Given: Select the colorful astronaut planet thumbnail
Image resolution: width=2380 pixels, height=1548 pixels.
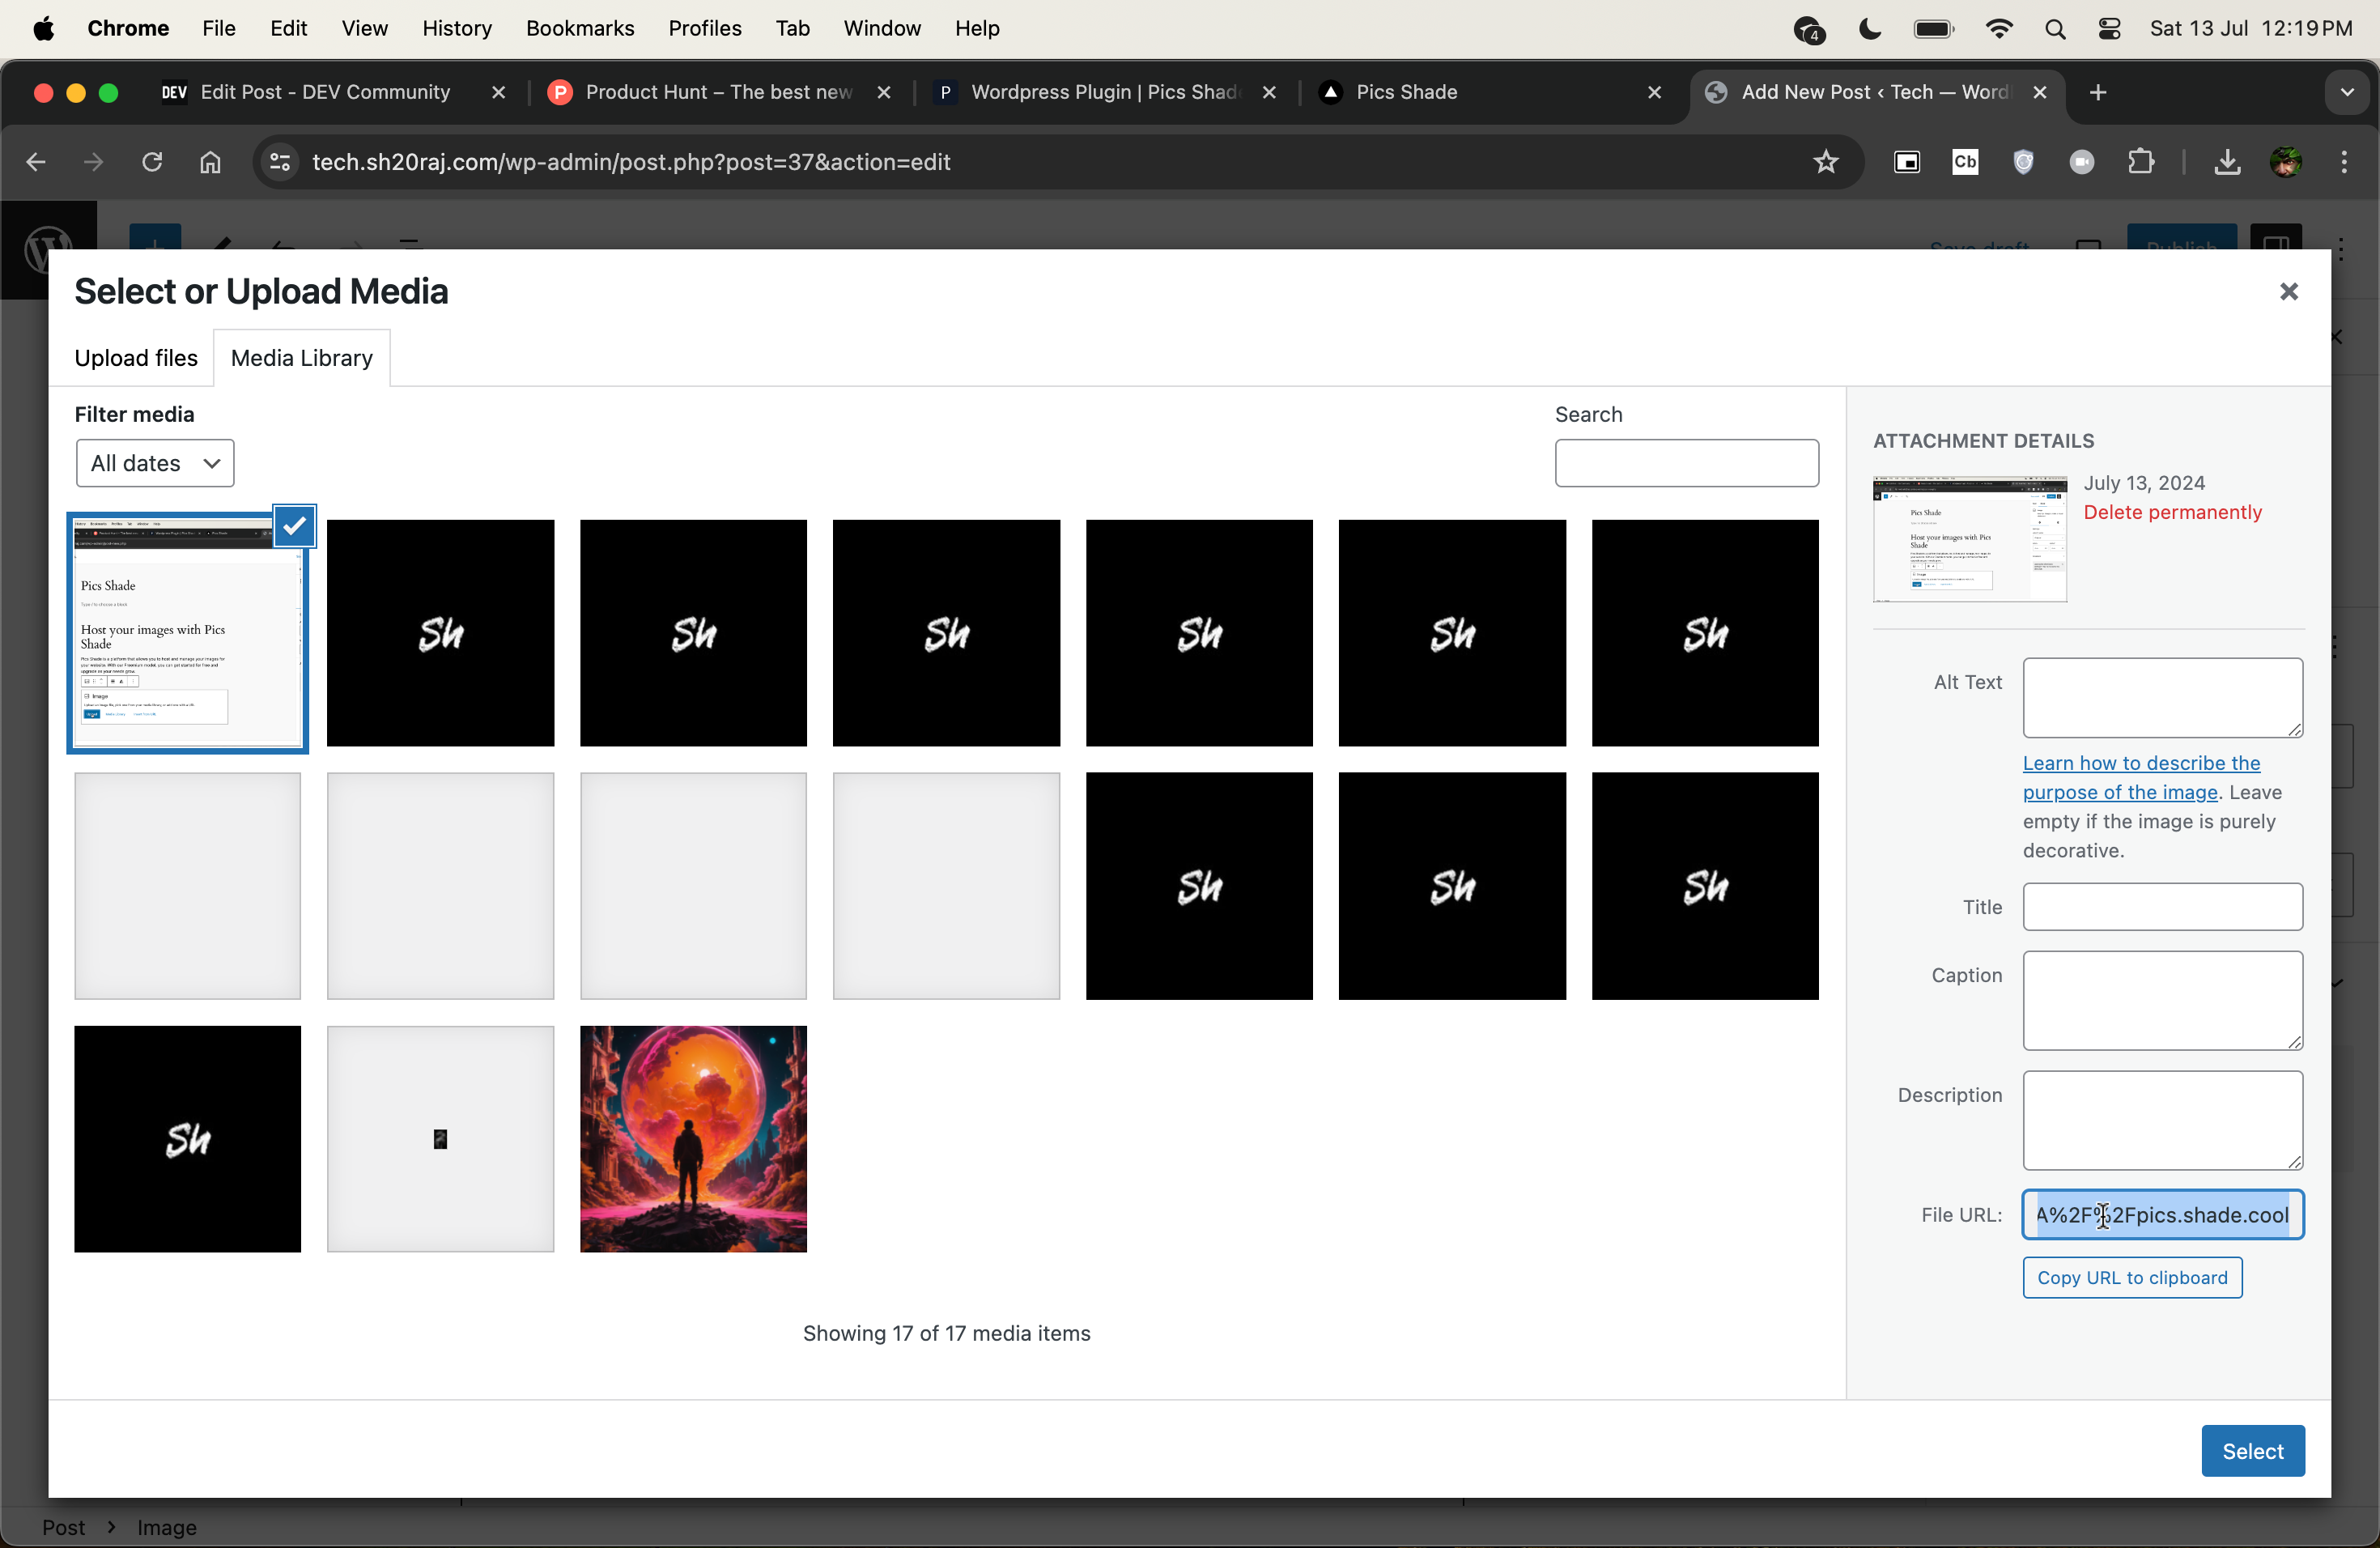Looking at the screenshot, I should click(693, 1138).
